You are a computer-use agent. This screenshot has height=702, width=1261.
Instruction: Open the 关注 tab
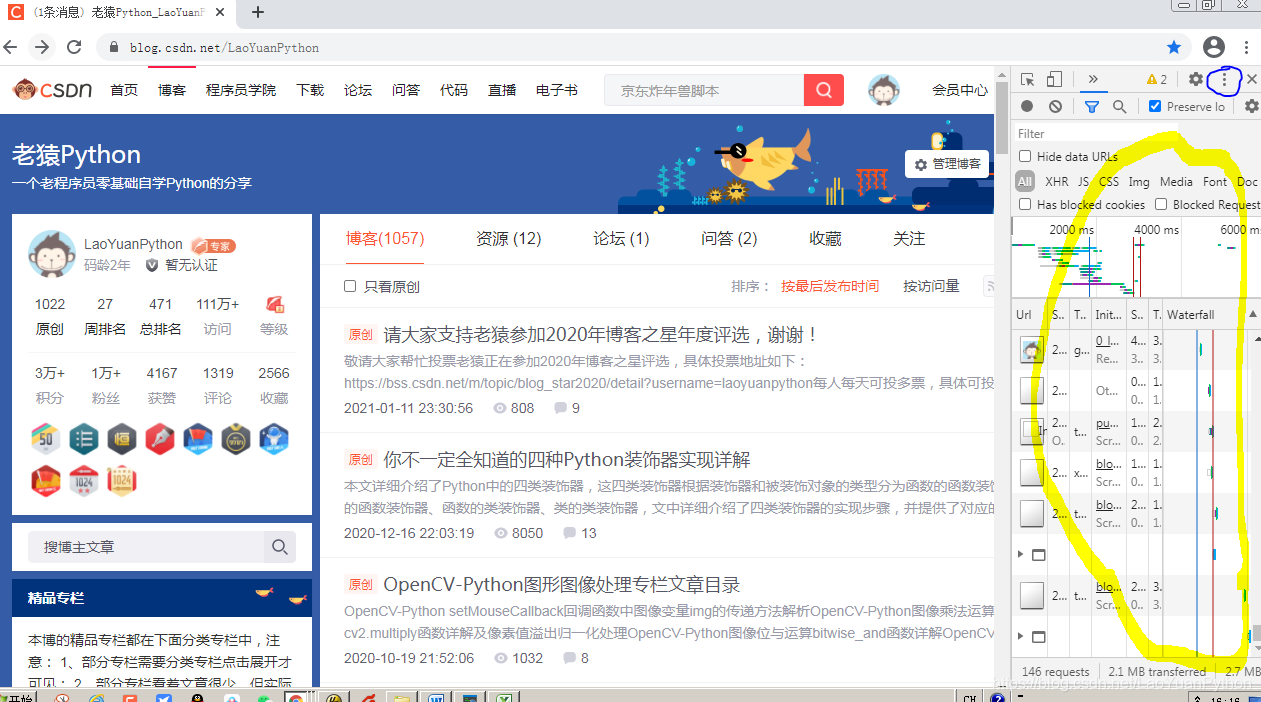tap(909, 239)
